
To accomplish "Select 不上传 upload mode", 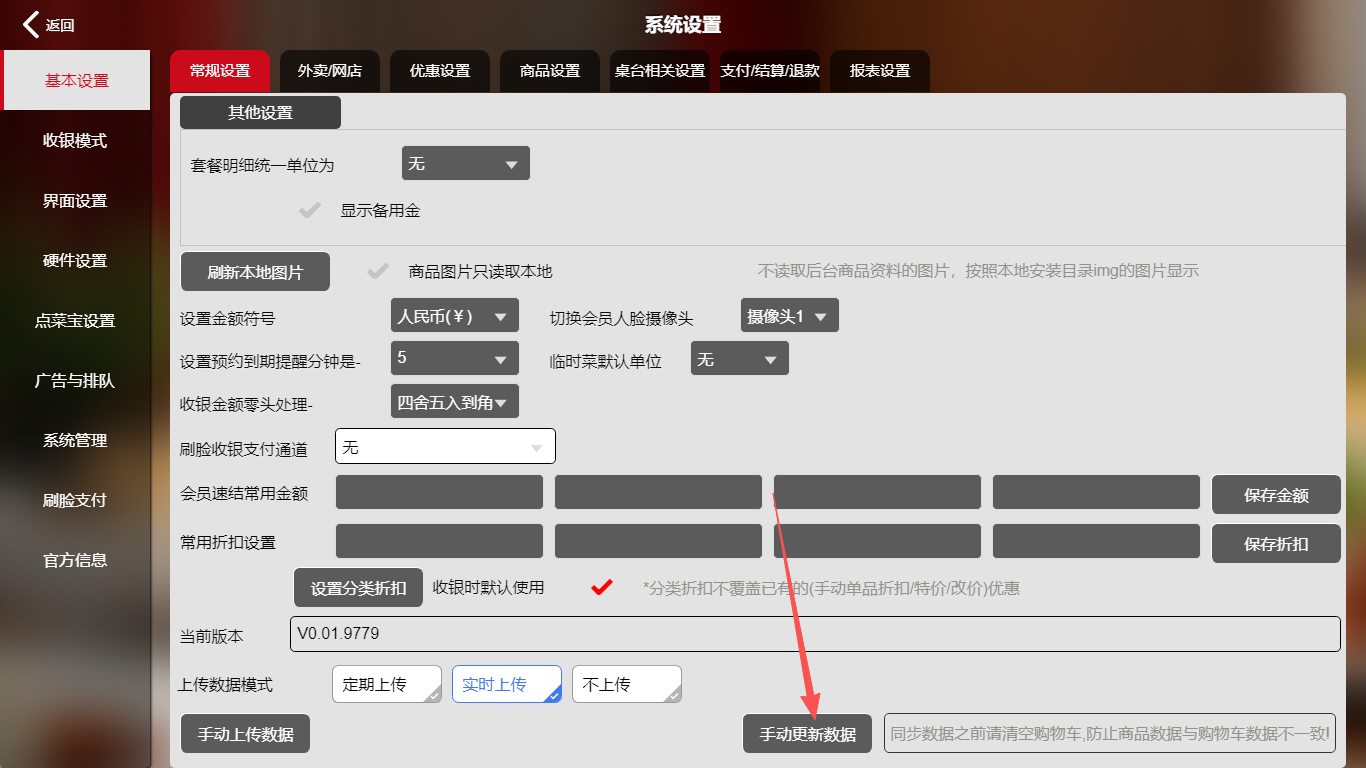I will click(626, 684).
